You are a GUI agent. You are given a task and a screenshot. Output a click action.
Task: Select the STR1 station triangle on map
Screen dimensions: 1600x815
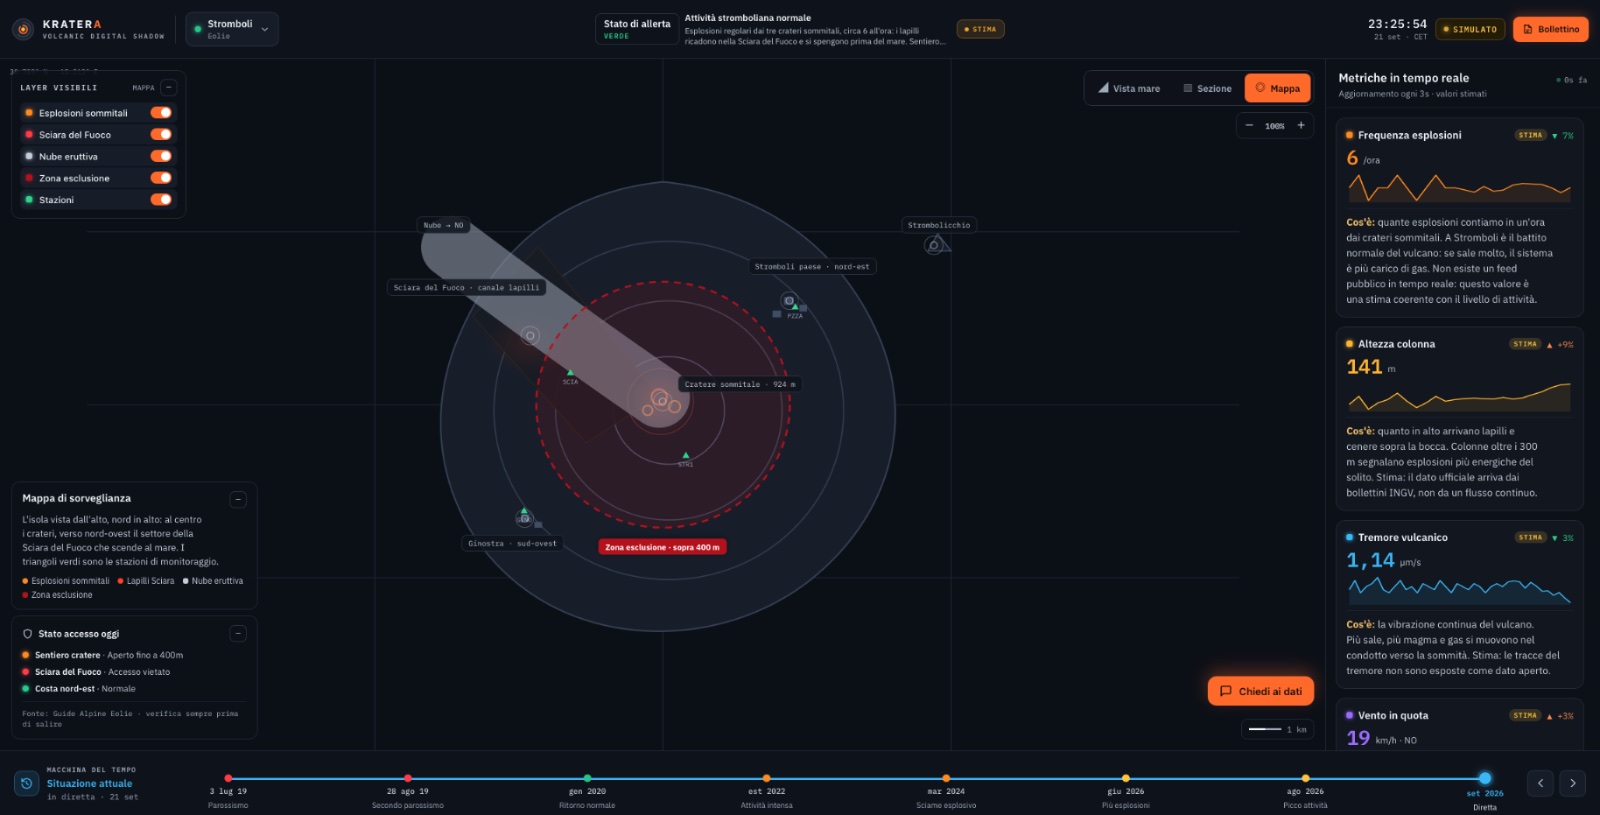[685, 456]
